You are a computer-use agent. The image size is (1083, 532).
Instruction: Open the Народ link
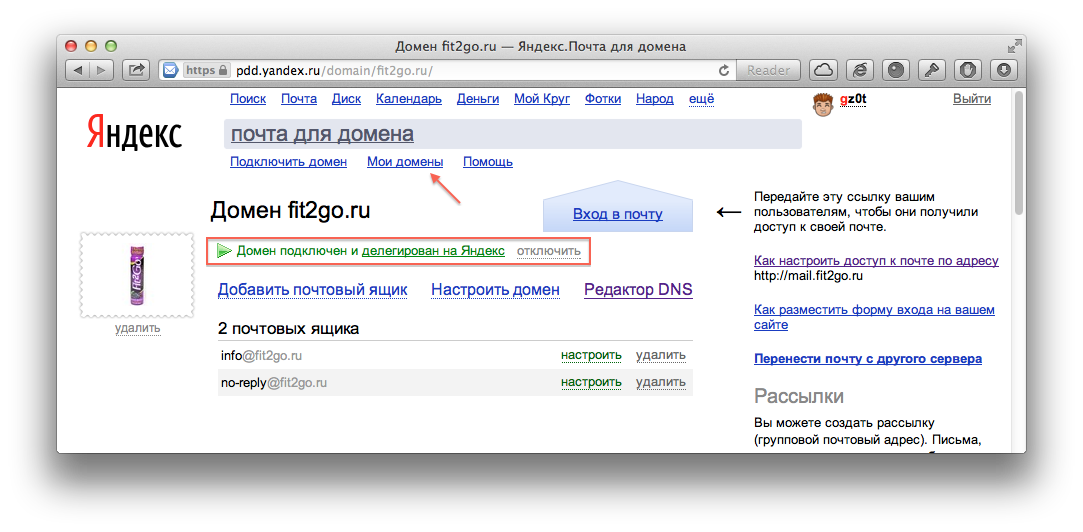(655, 99)
